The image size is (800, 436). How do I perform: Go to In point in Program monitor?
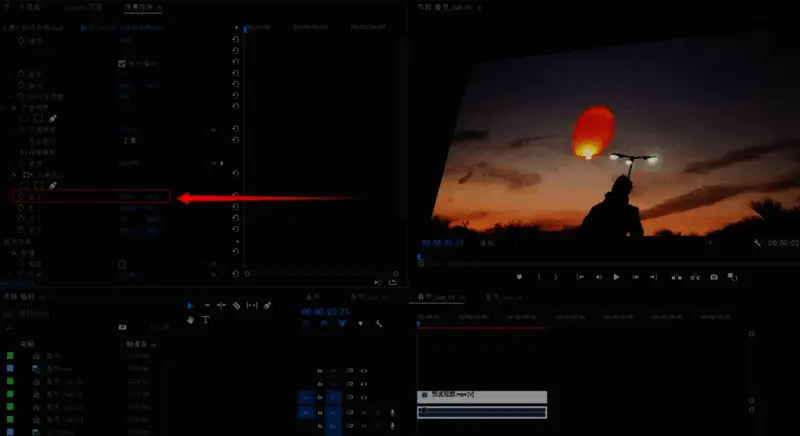click(x=580, y=277)
